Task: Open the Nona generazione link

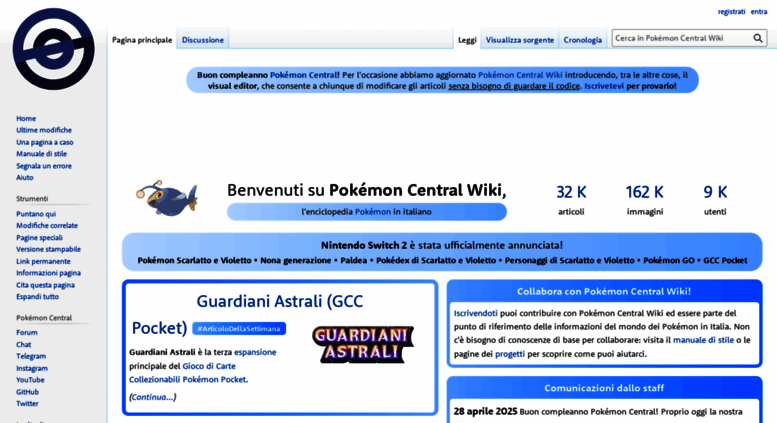Action: pyautogui.click(x=295, y=261)
